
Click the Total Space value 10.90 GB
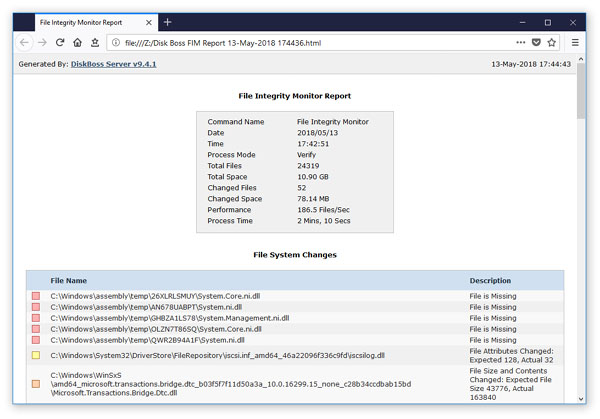(313, 177)
